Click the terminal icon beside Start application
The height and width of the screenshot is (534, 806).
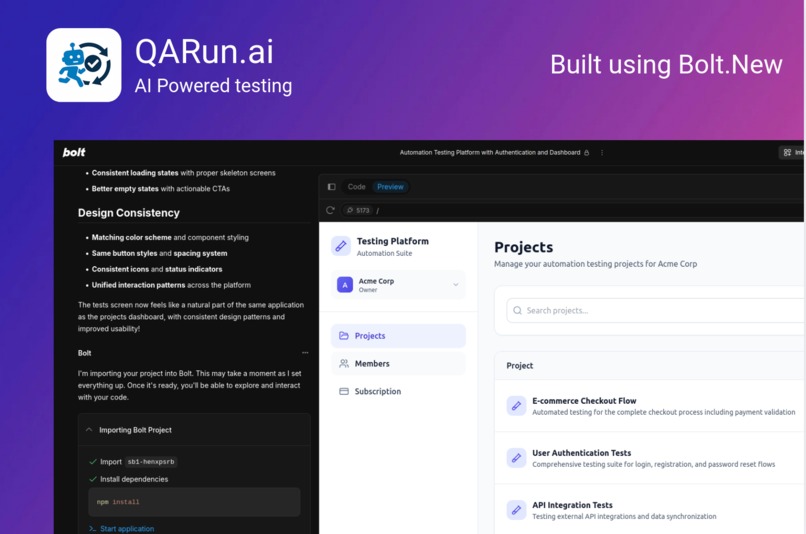92,528
